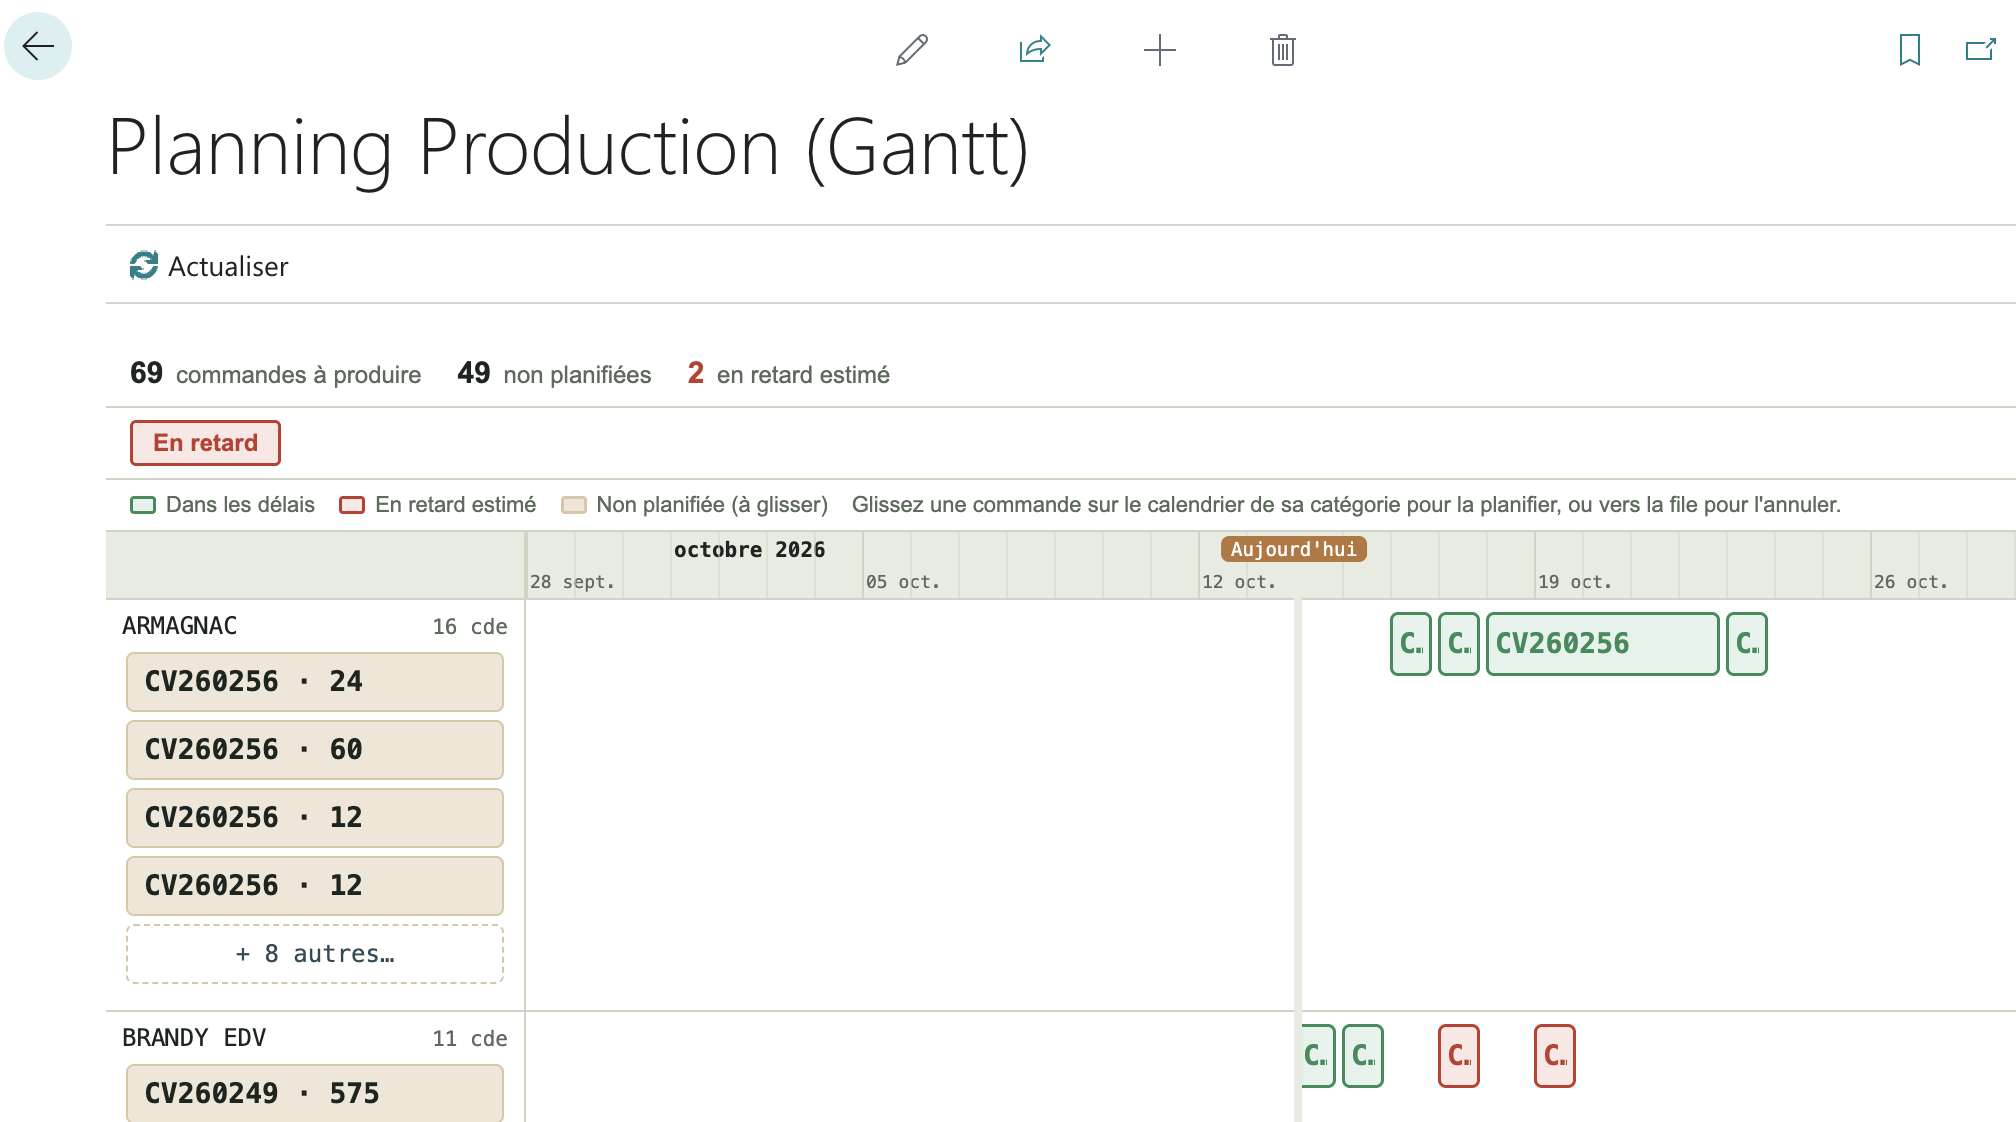
Task: Click the ARMAGNAC category label
Action: (x=180, y=626)
